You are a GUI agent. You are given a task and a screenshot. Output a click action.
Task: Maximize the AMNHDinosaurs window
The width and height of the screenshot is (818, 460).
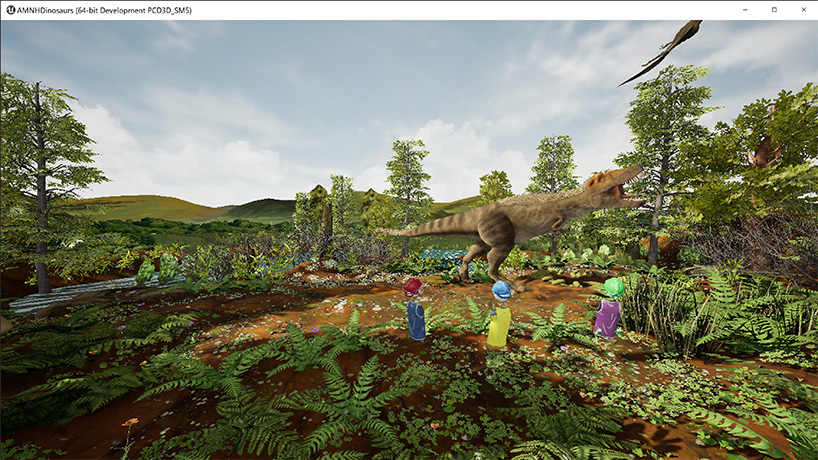click(x=774, y=10)
